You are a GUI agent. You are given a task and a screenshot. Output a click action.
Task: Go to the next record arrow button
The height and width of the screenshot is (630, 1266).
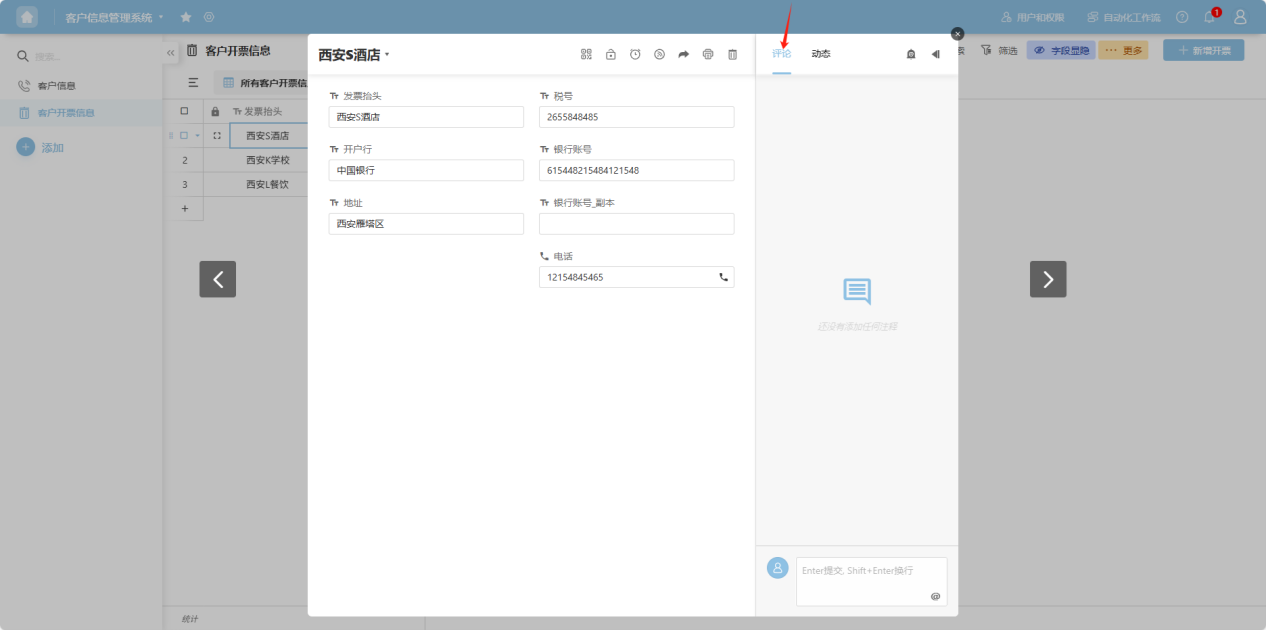point(1047,279)
